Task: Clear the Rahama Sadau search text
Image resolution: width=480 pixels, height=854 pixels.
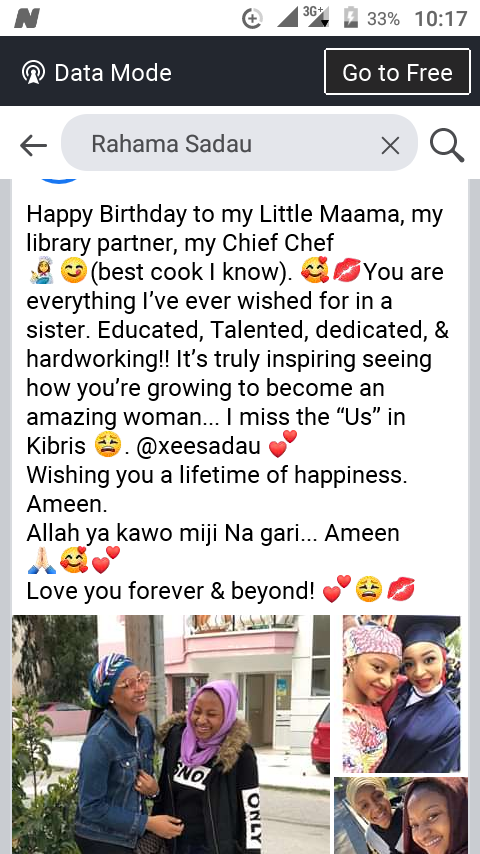Action: (x=390, y=145)
